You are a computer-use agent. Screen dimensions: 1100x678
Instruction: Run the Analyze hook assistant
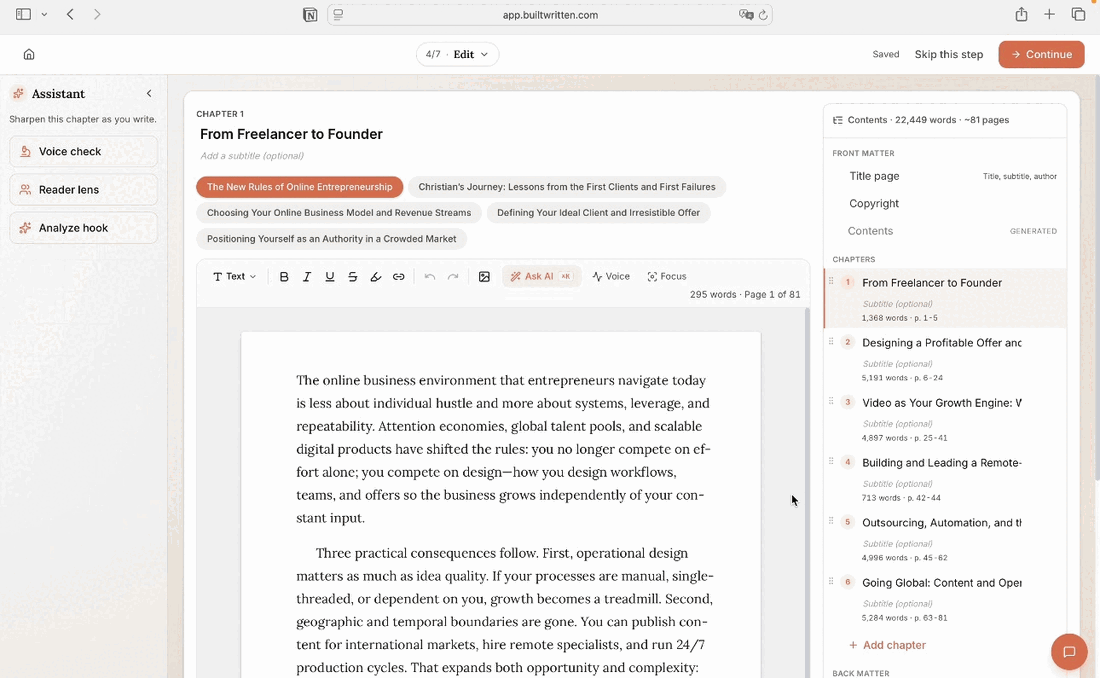coord(83,228)
